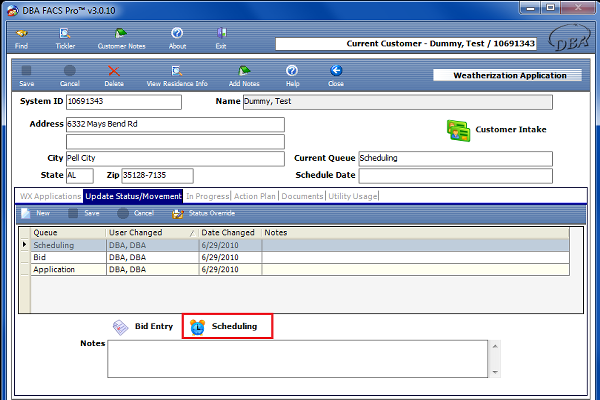The width and height of the screenshot is (600, 400).
Task: Switch to WX Applications tab
Action: [x=50, y=196]
